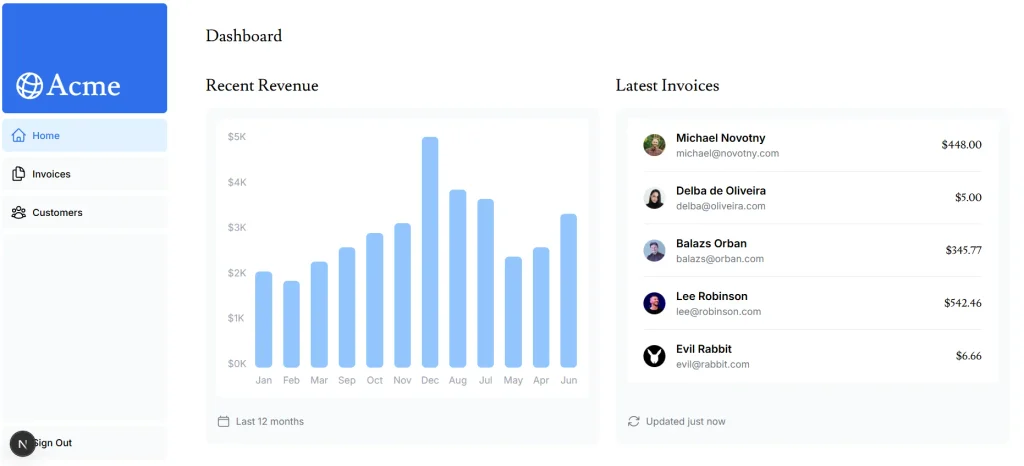Click the Updated just now label

coord(686,422)
